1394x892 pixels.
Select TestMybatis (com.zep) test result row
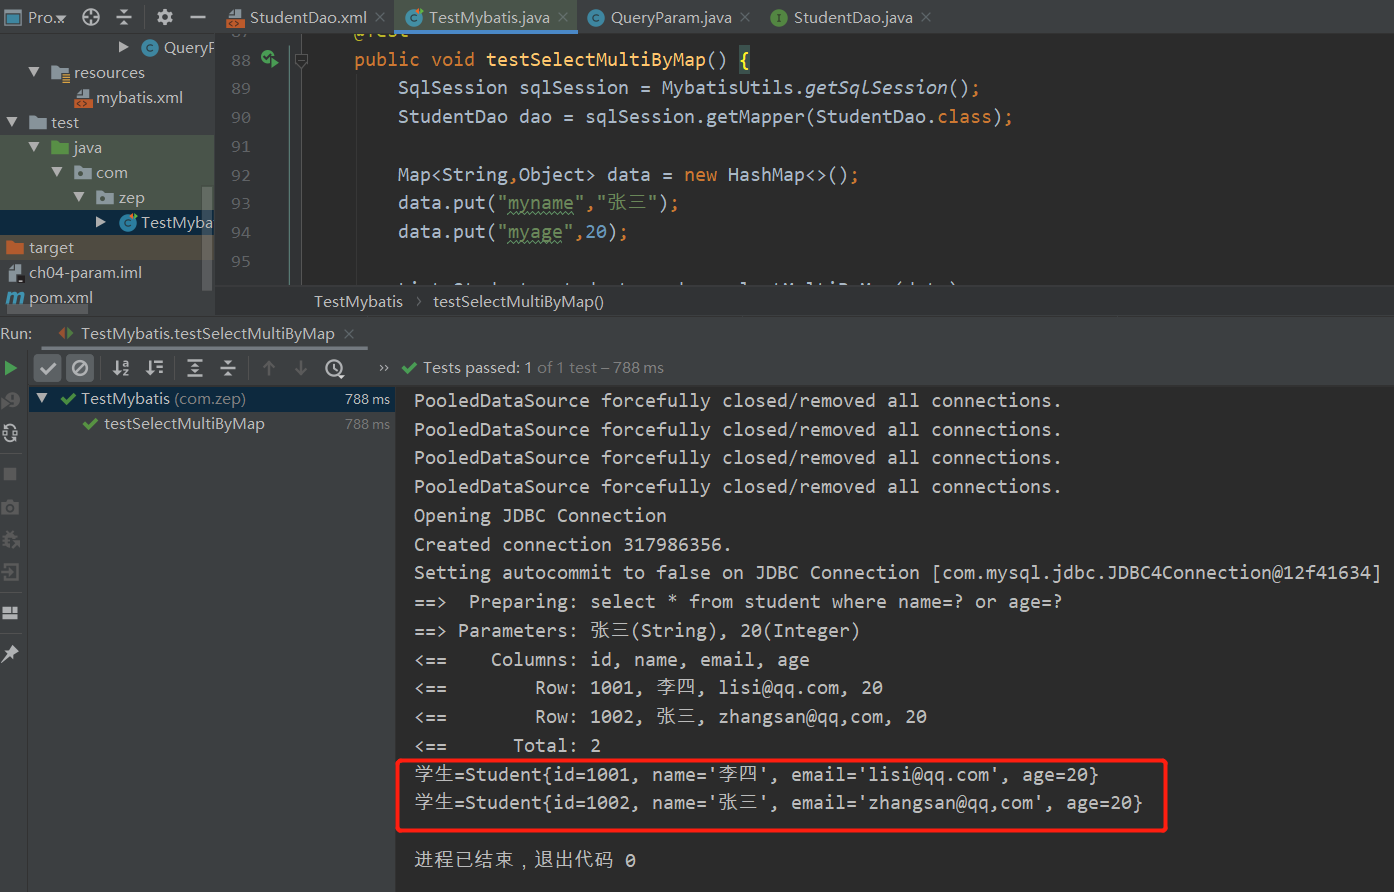pos(212,399)
